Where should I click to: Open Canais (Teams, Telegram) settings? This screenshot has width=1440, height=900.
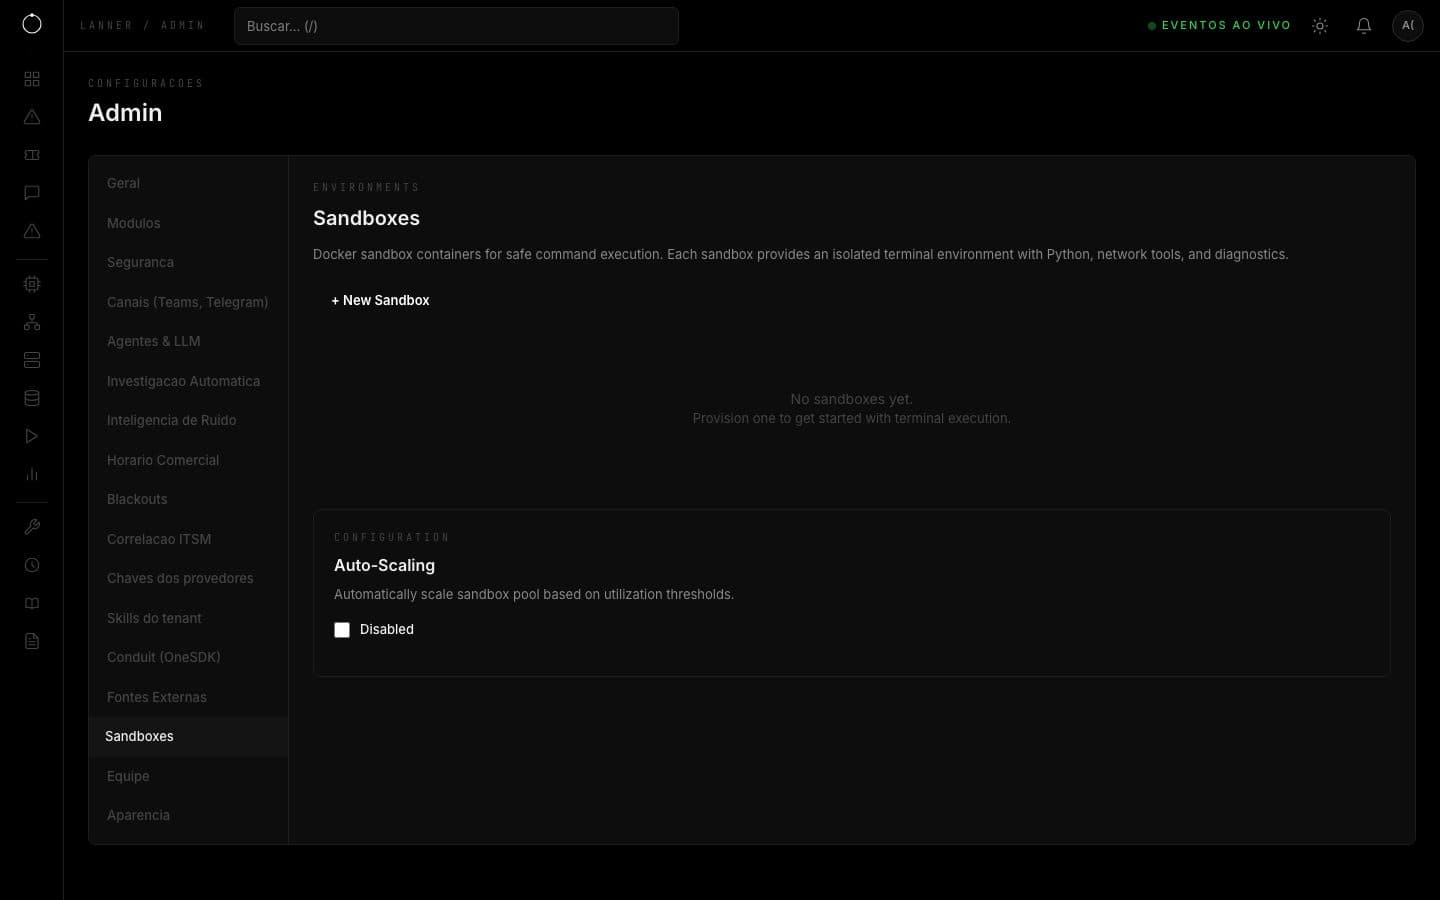[x=188, y=302]
